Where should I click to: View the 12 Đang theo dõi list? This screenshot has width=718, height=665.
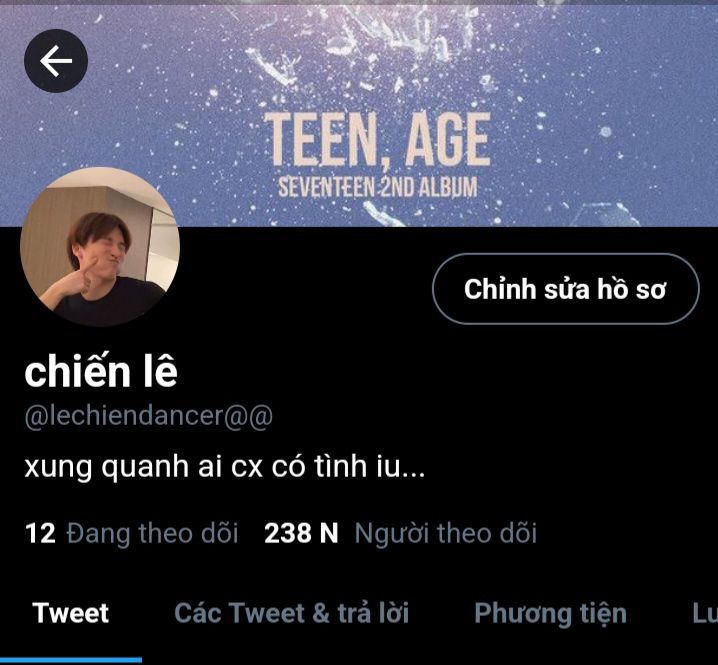(131, 534)
